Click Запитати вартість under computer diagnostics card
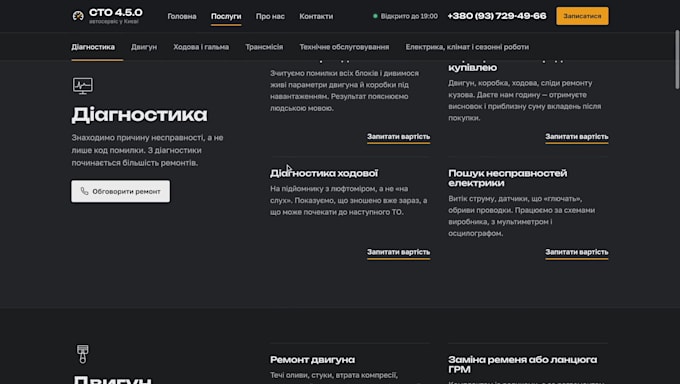This screenshot has width=680, height=384. pyautogui.click(x=399, y=137)
